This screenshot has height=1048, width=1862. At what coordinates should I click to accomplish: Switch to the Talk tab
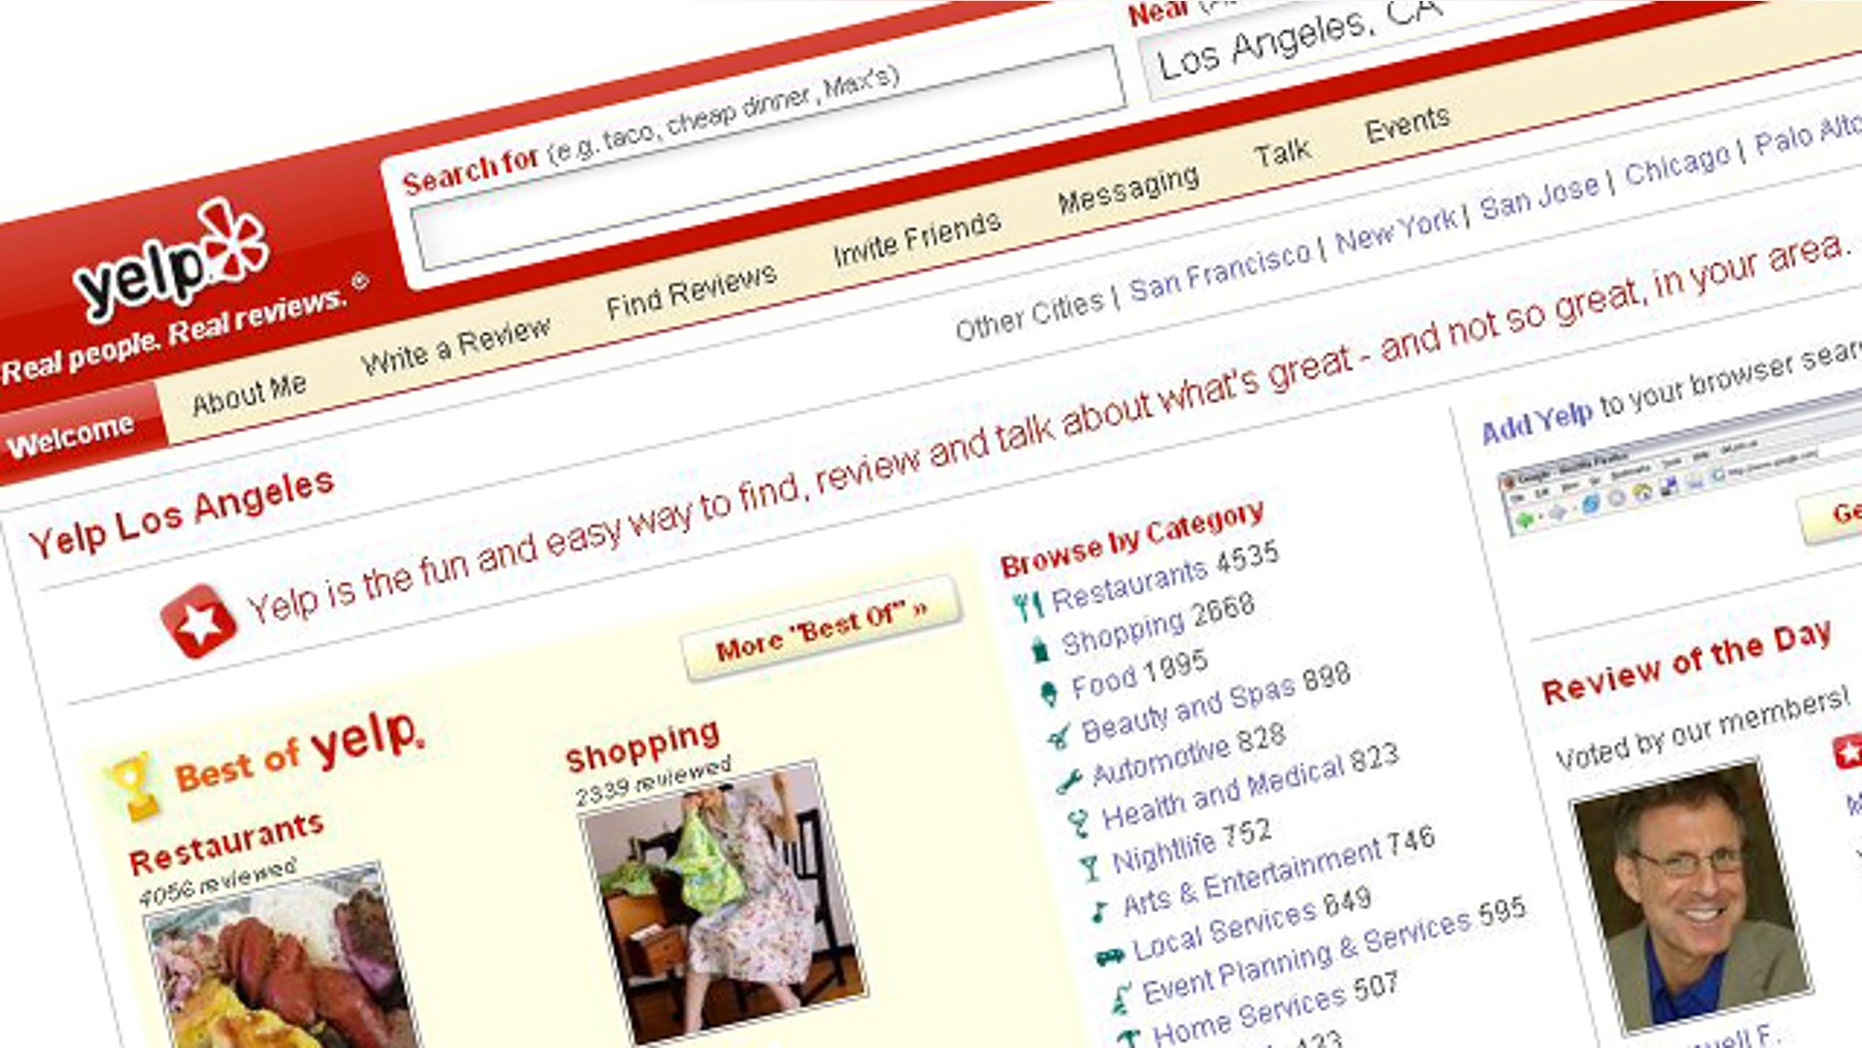(x=1282, y=153)
